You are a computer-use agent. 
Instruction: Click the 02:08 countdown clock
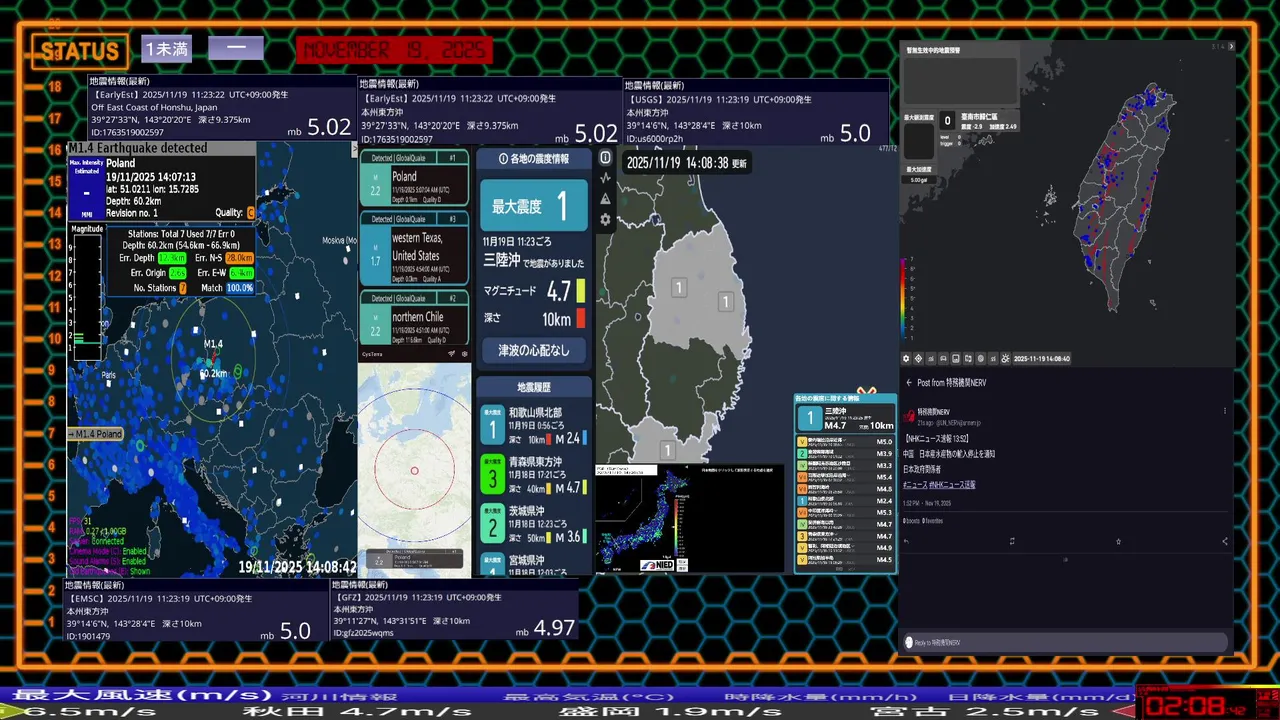tap(1185, 704)
